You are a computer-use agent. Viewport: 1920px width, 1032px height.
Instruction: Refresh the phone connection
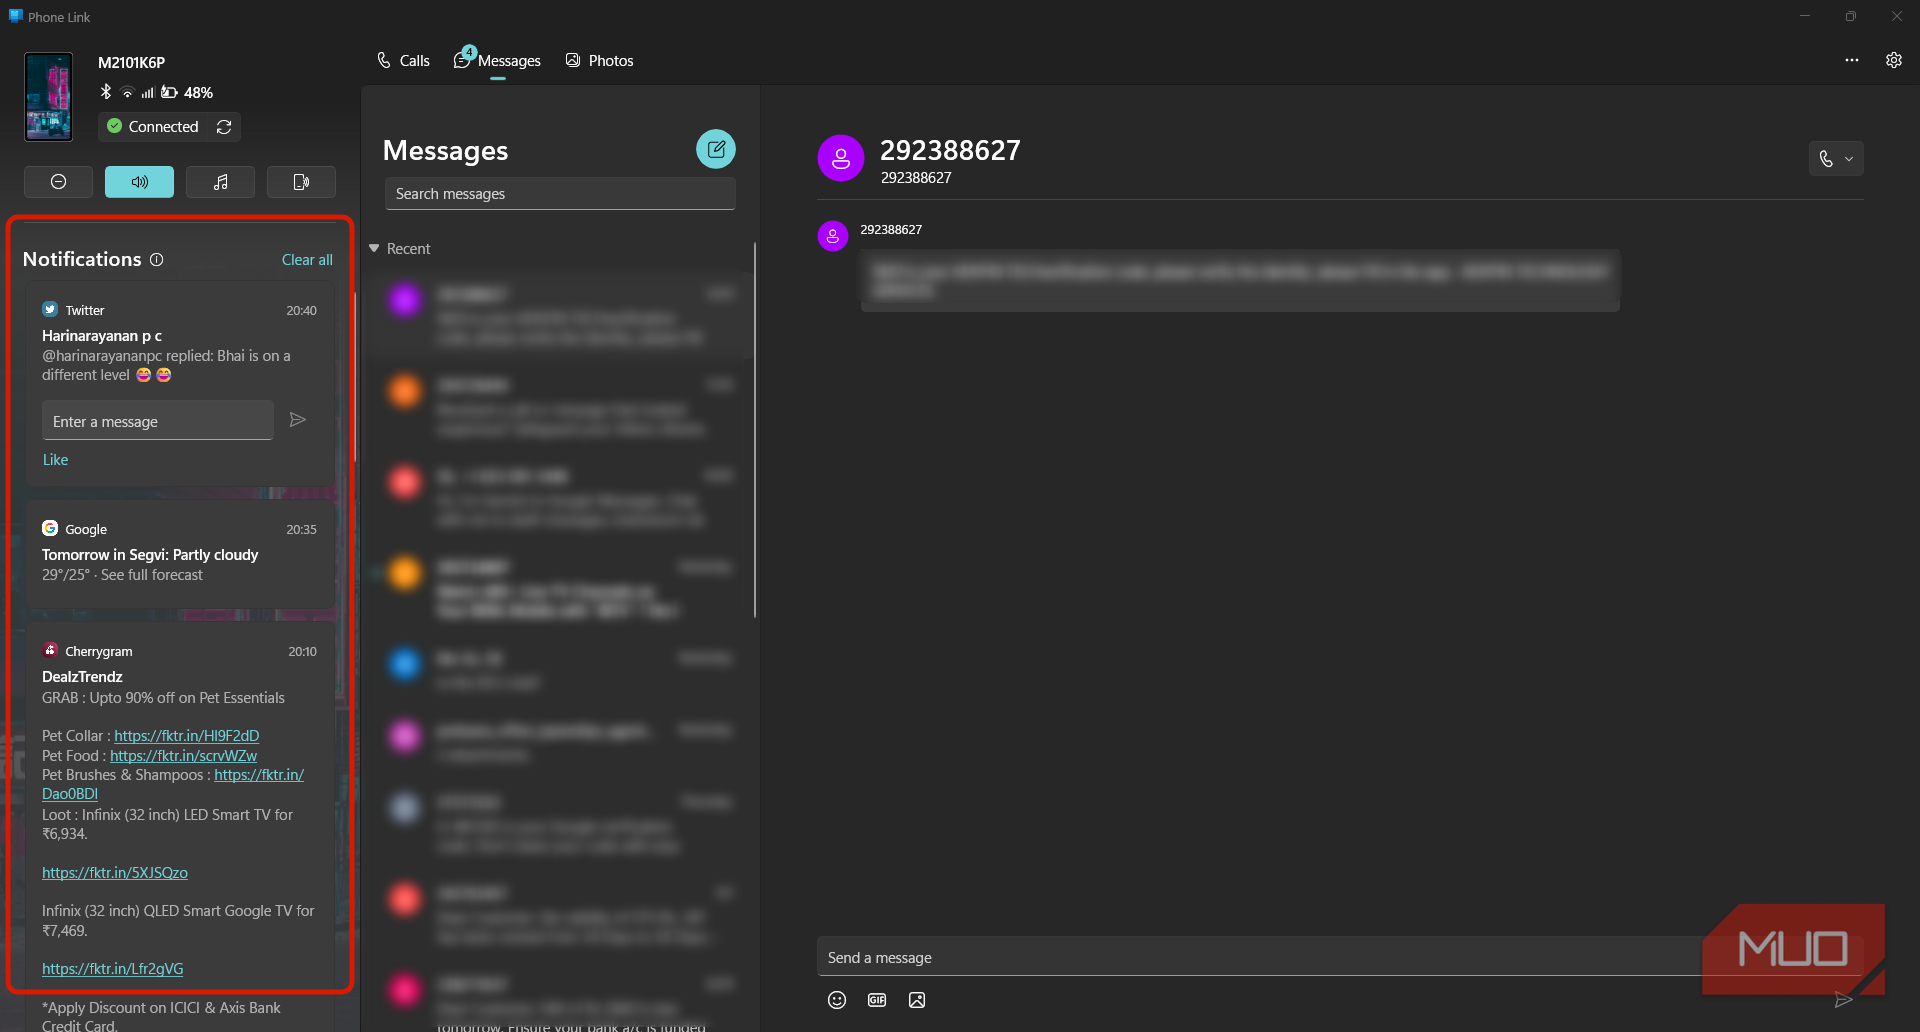coord(224,127)
